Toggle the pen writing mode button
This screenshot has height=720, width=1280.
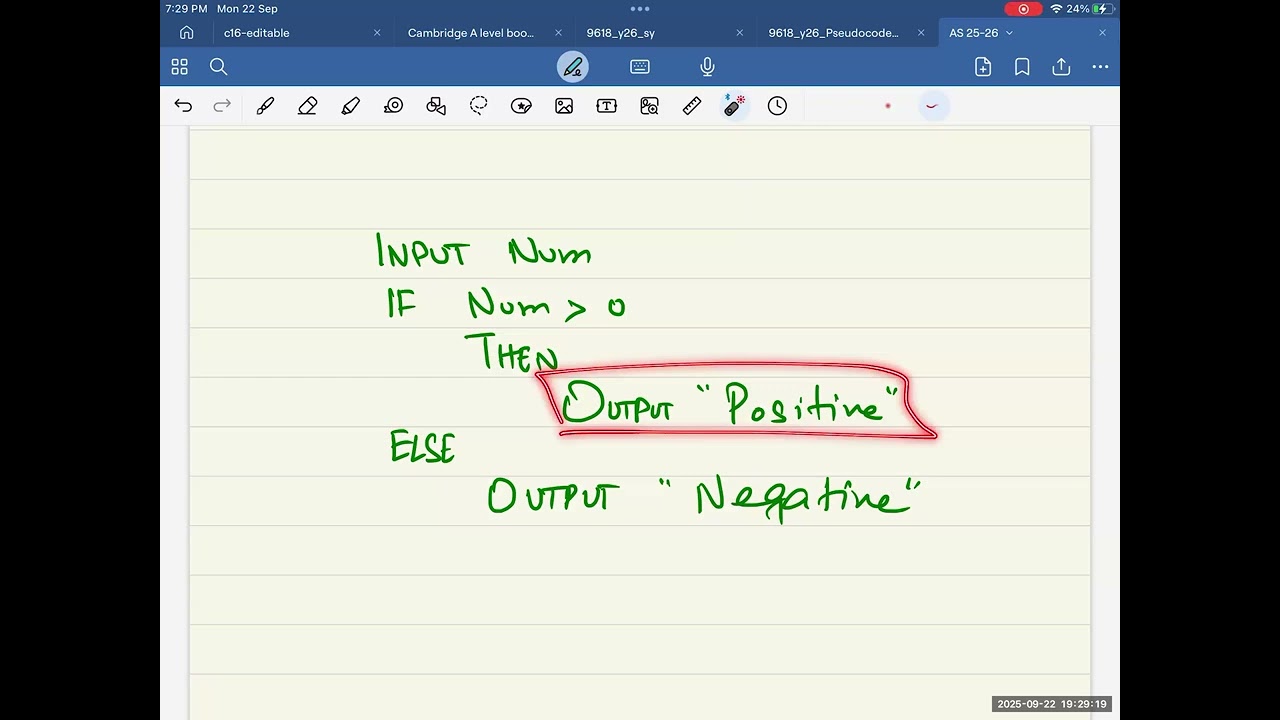point(573,67)
